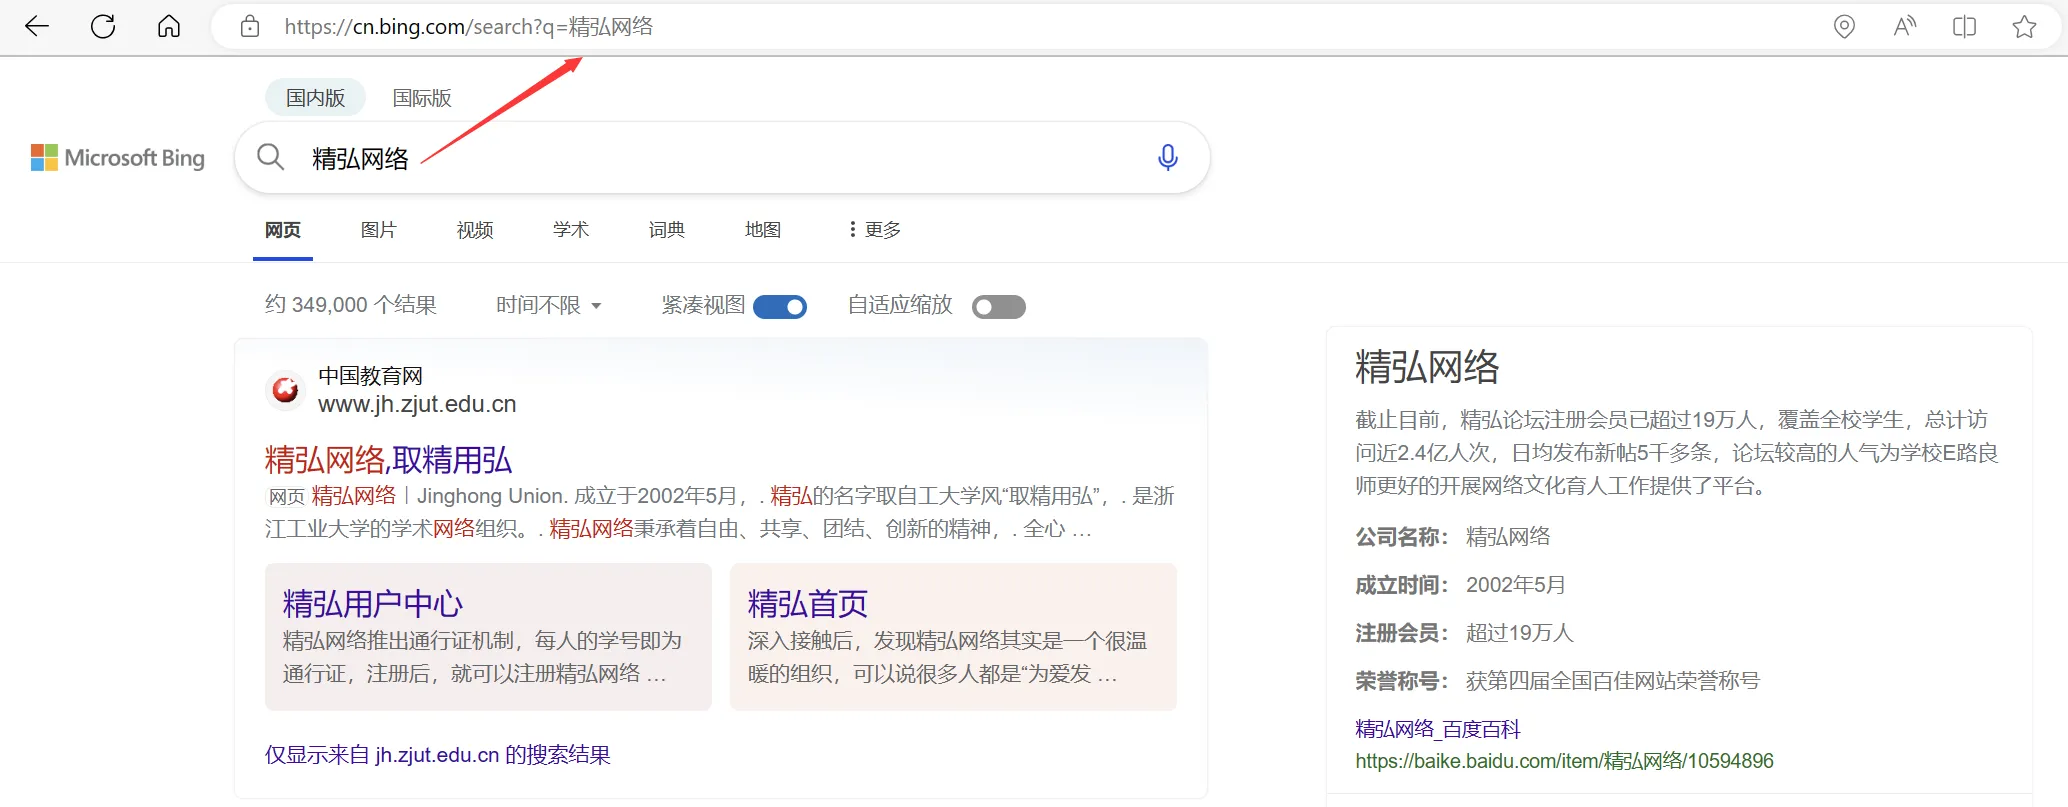2068x807 pixels.
Task: Click the Microsoft Bing logo
Action: [118, 158]
